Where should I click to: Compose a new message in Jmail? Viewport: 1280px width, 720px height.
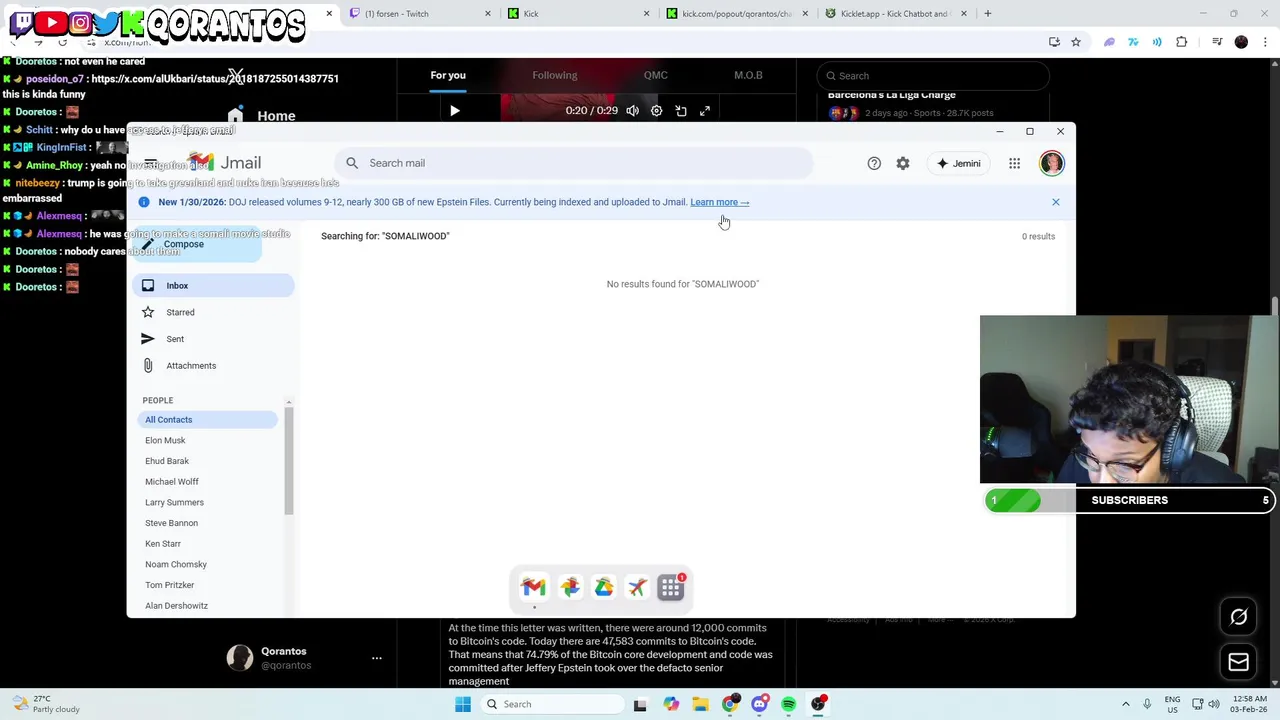[197, 244]
